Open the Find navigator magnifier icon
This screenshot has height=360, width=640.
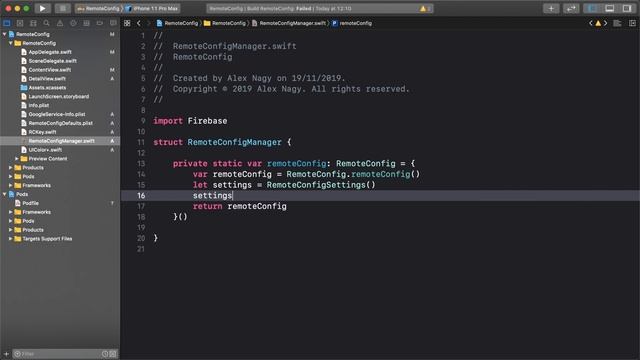click(47, 23)
